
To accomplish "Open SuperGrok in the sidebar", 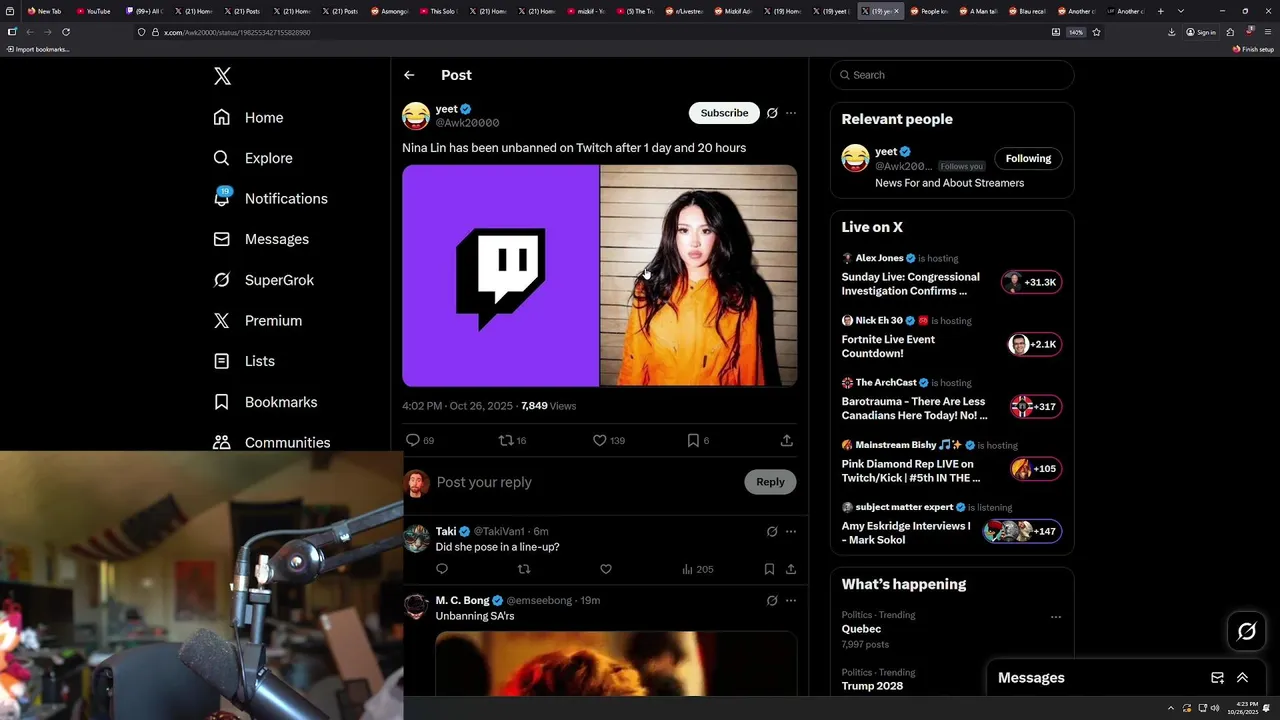I will [x=264, y=280].
